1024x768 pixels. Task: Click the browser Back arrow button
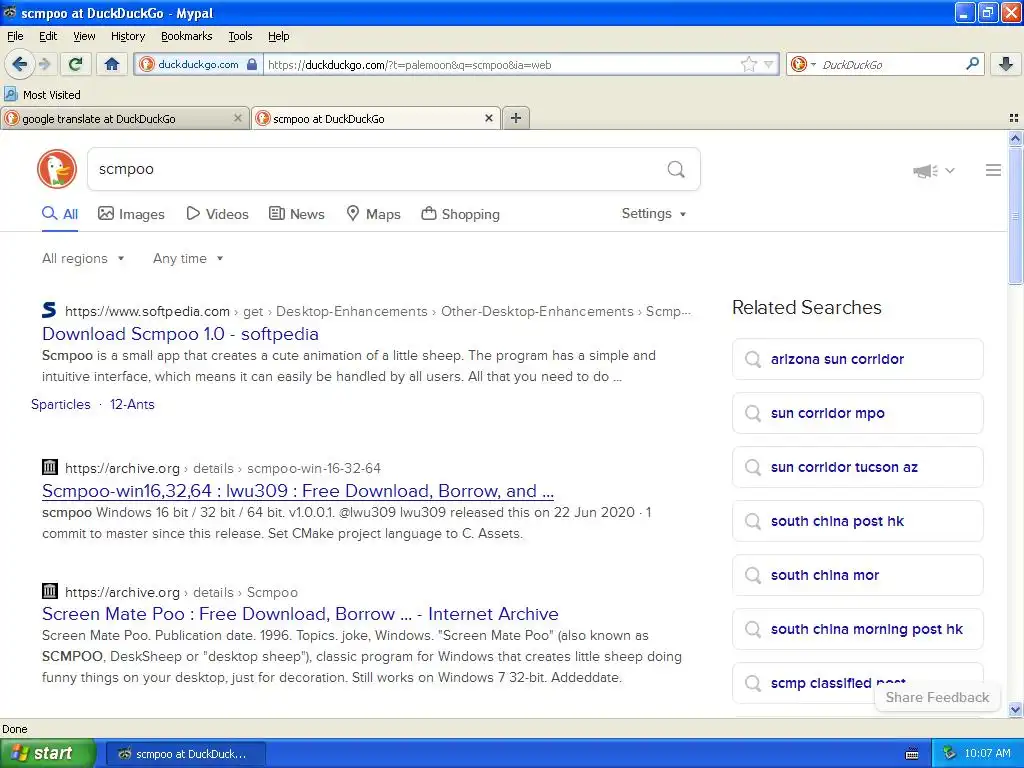(x=19, y=64)
